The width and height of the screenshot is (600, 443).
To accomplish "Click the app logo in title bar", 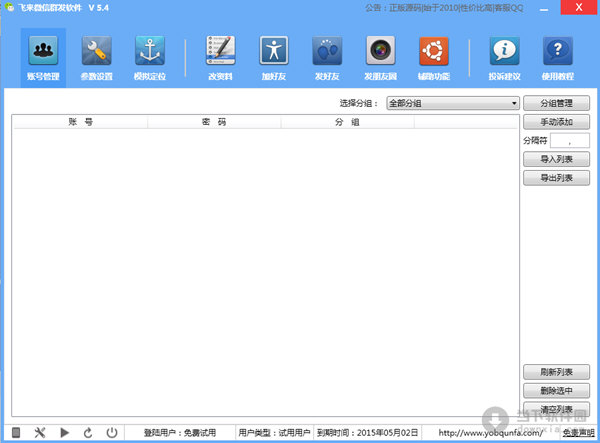I will (x=9, y=7).
